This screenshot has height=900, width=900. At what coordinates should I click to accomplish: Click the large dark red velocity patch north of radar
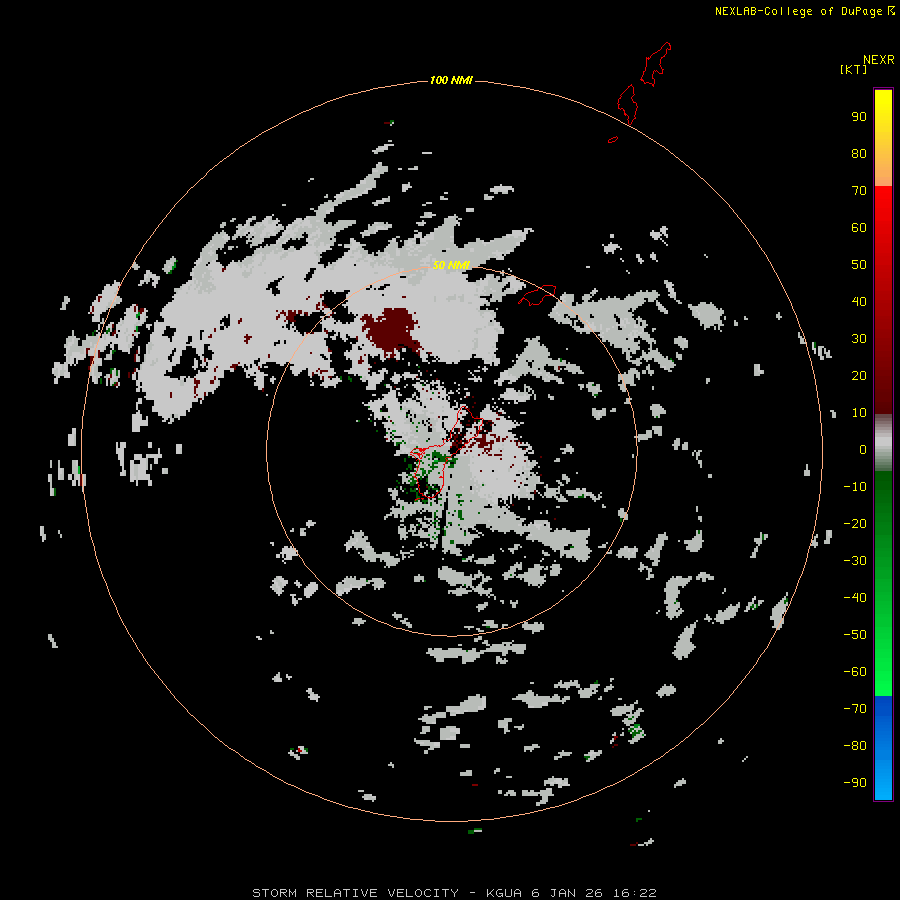coord(392,330)
